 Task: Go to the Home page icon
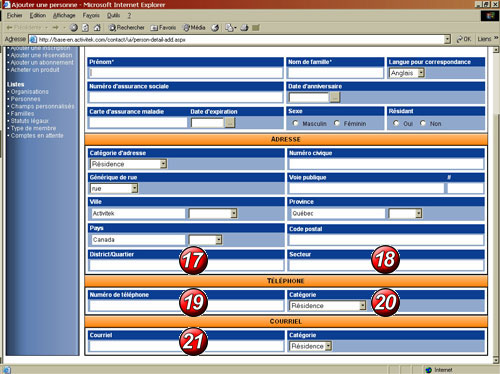point(97,28)
